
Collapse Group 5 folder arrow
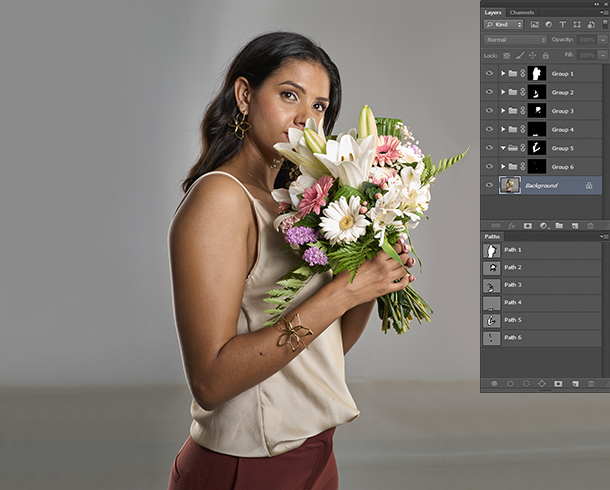click(x=503, y=148)
